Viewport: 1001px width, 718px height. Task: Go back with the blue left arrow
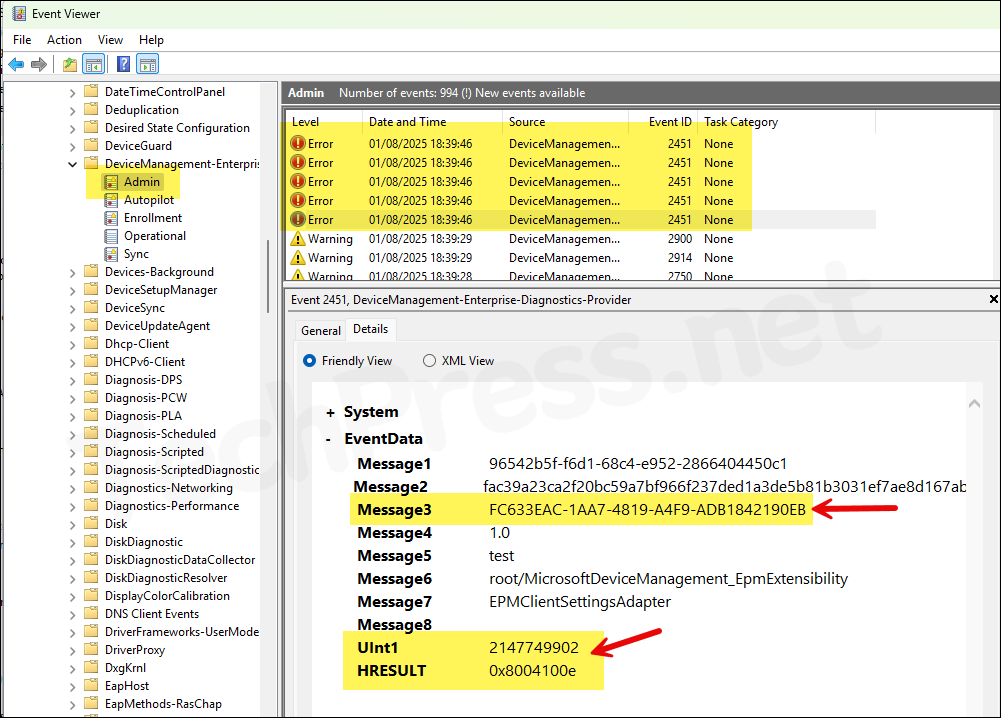pyautogui.click(x=16, y=64)
